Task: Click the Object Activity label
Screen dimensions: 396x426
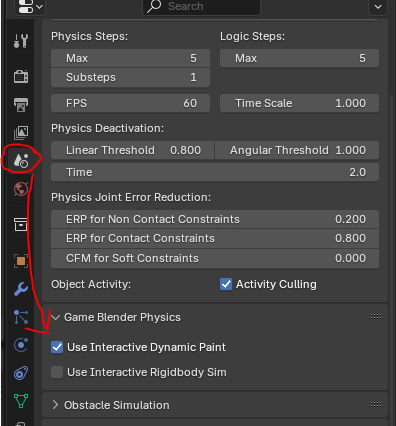Action: click(91, 284)
